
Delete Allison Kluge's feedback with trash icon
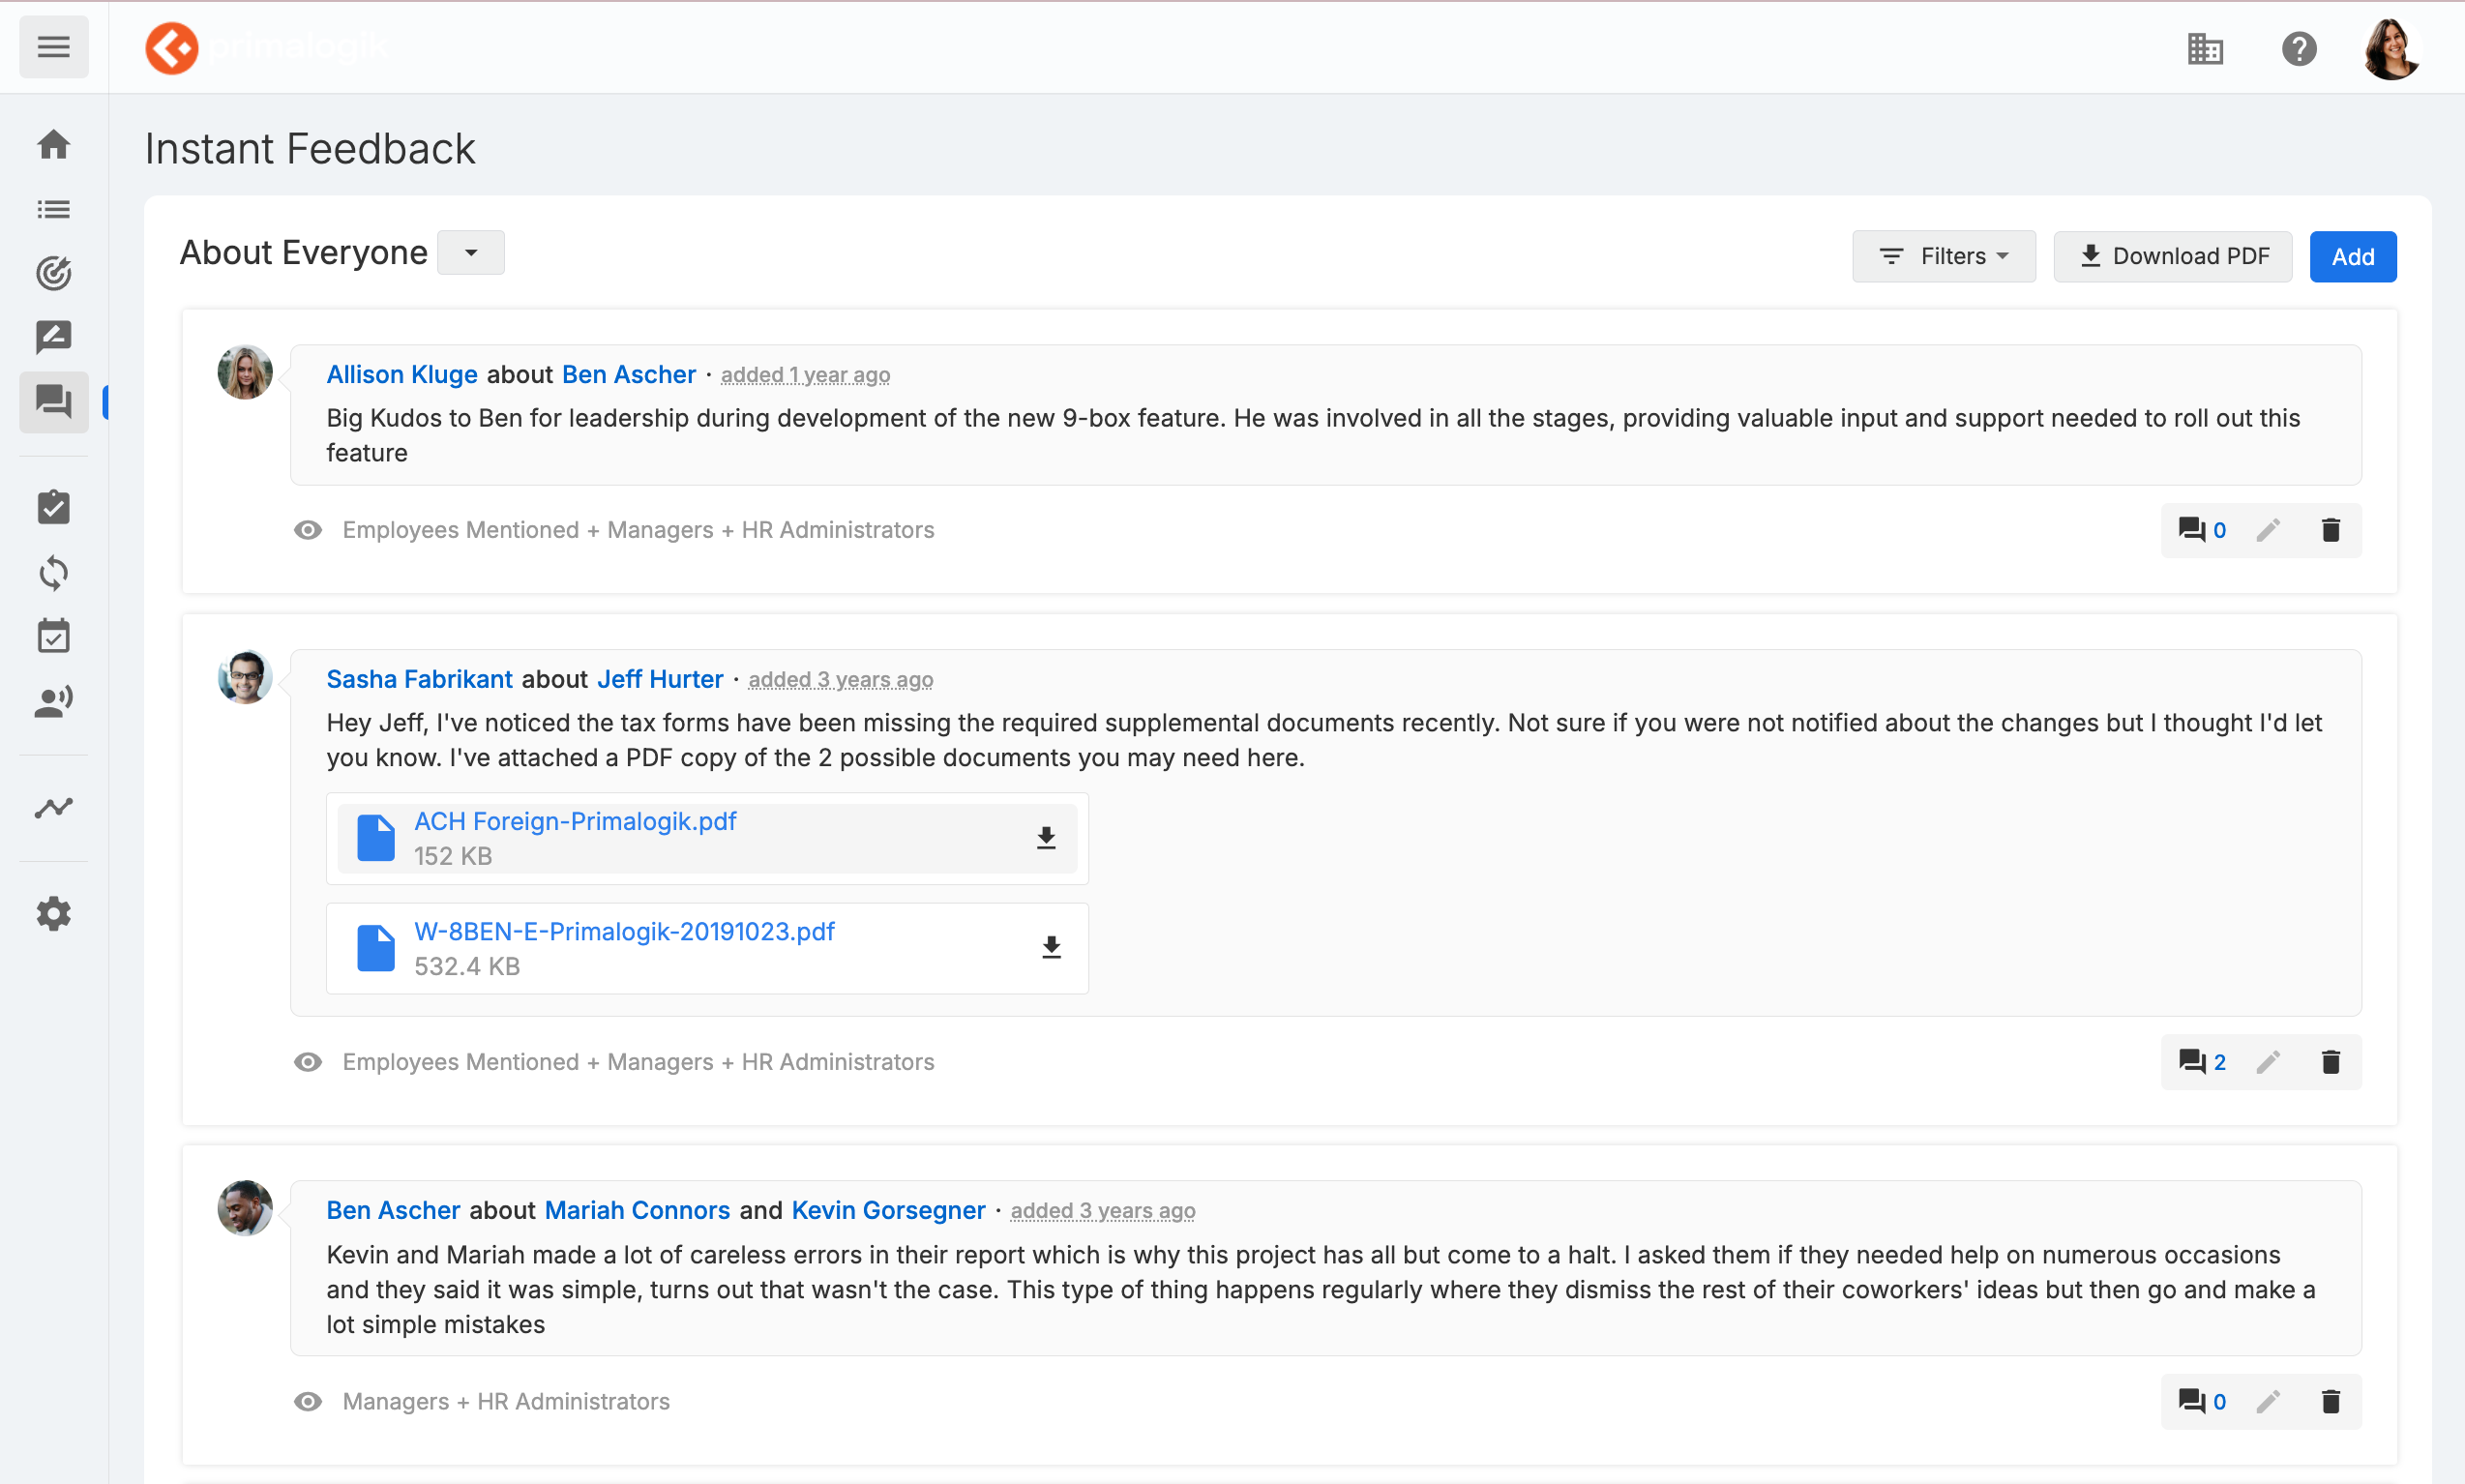pos(2330,530)
